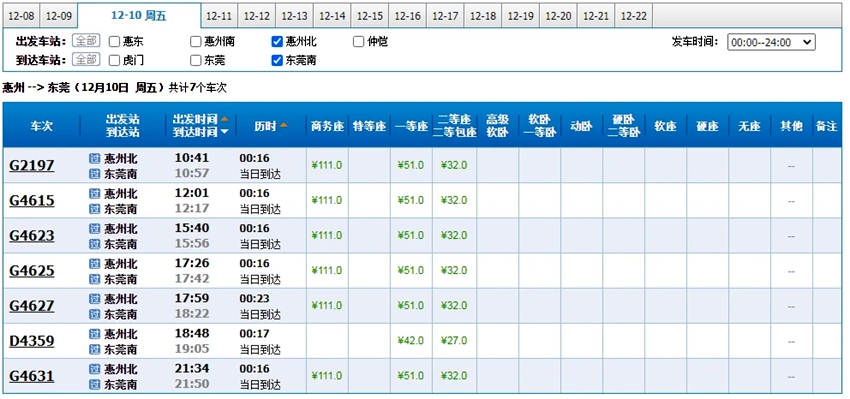
Task: Uncheck the 惠州北 departure station checkbox
Action: pyautogui.click(x=277, y=42)
